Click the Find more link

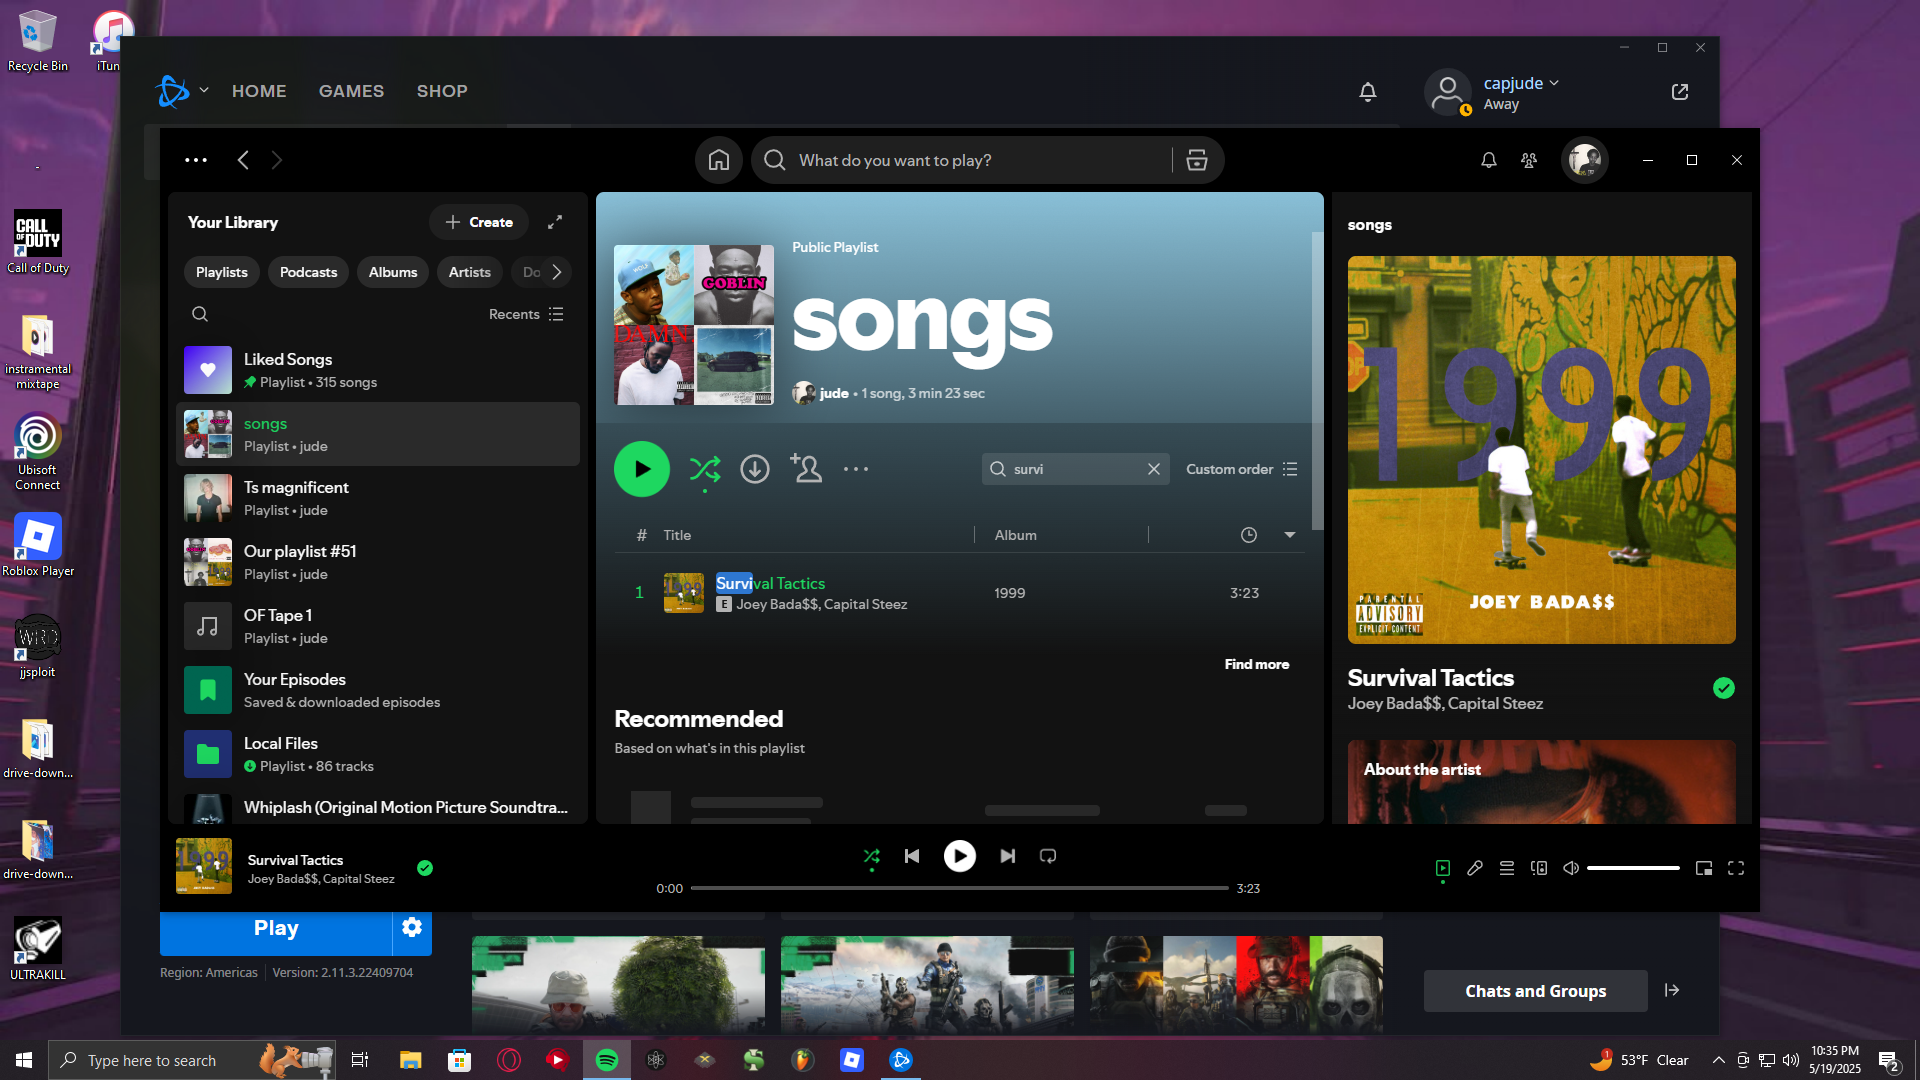[1256, 664]
